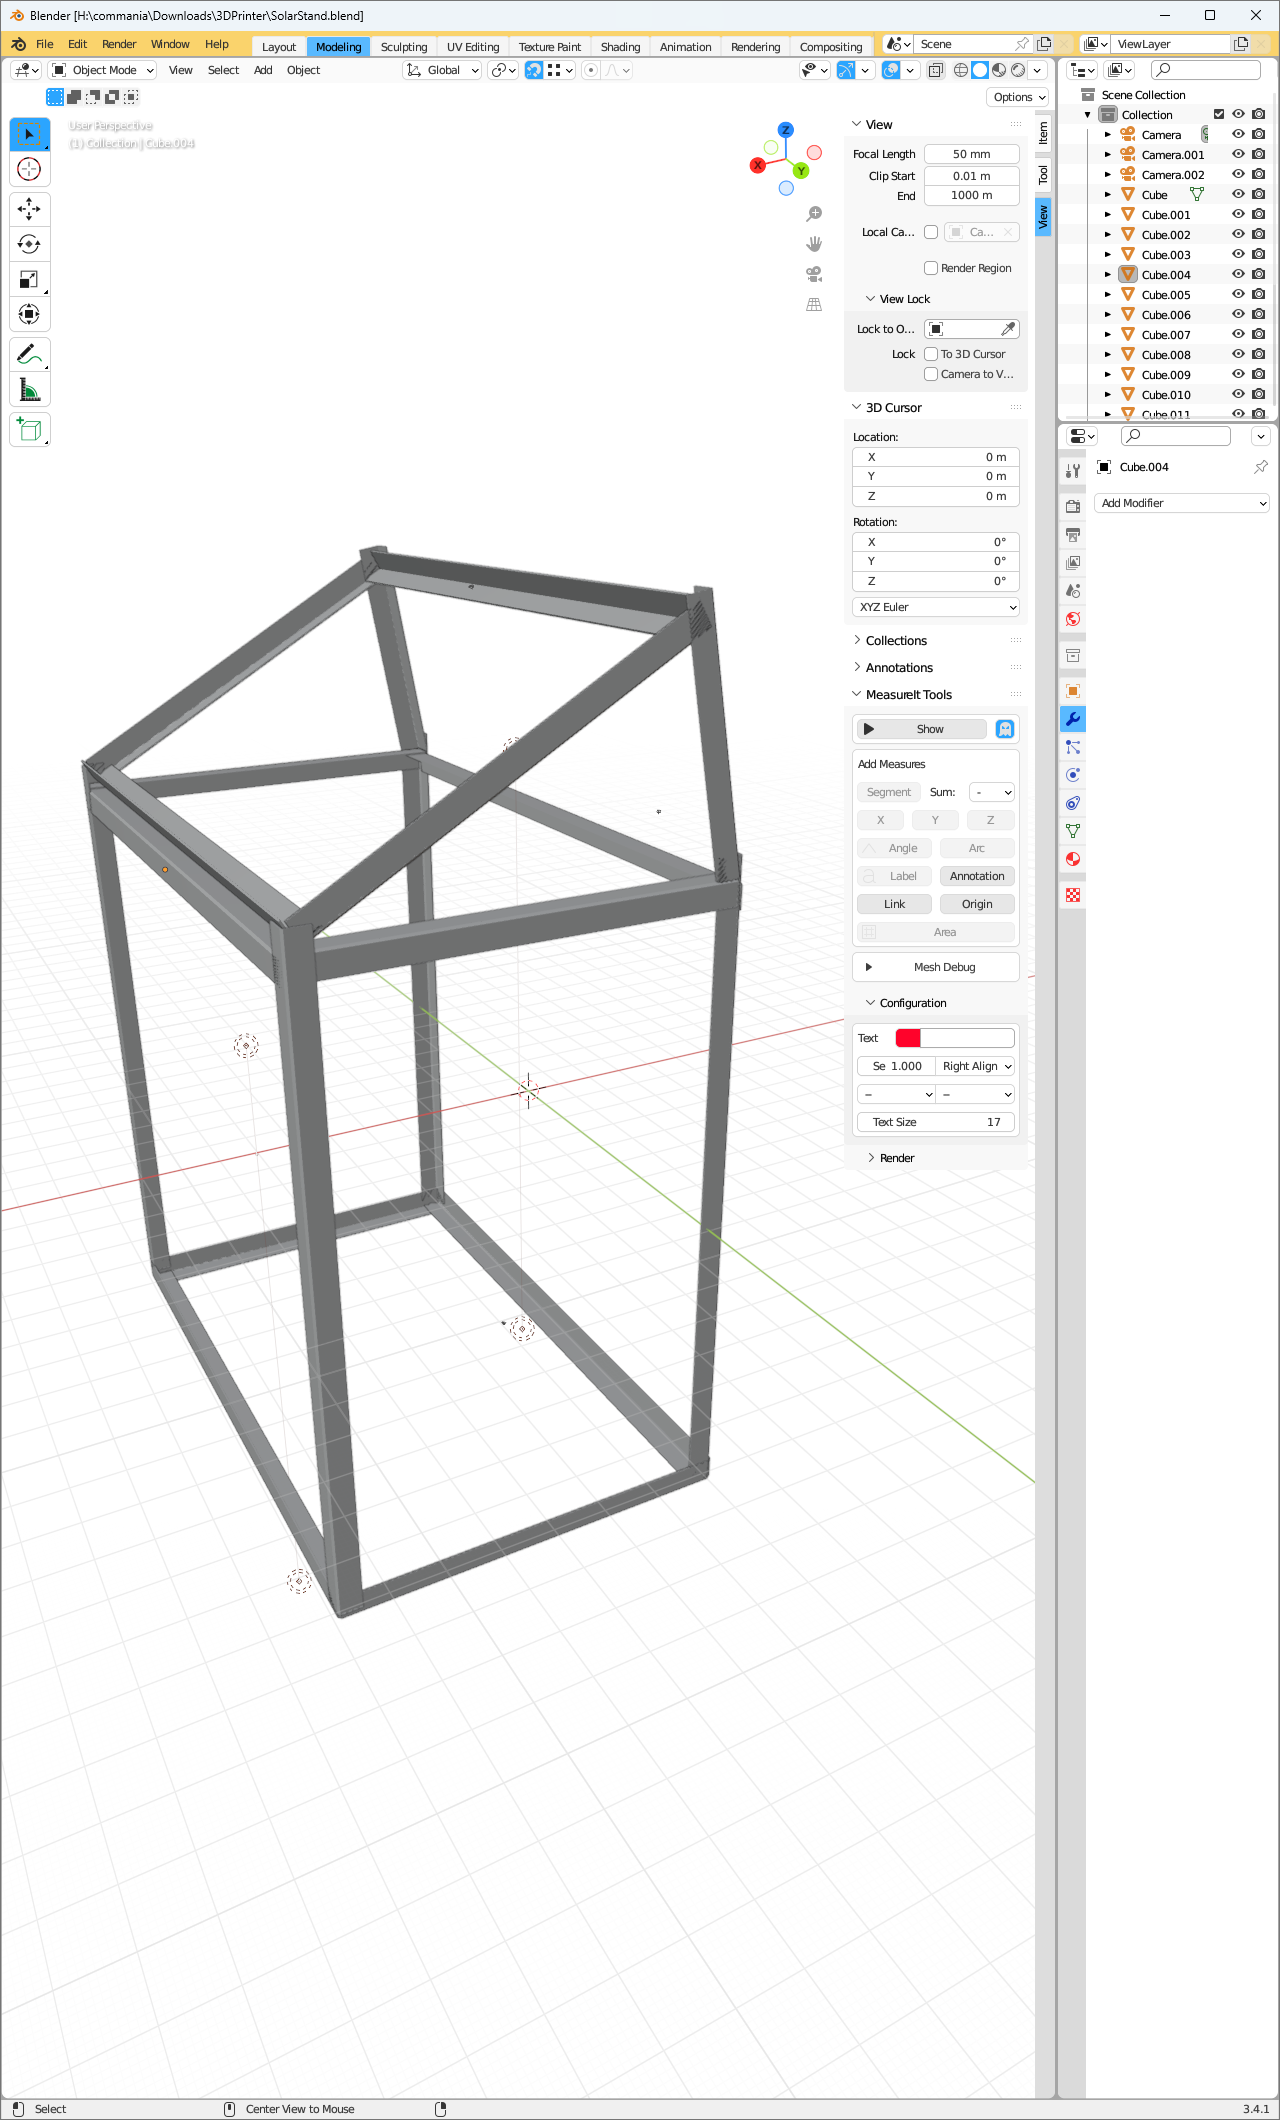
Task: Expand the Collections panel
Action: [x=896, y=641]
